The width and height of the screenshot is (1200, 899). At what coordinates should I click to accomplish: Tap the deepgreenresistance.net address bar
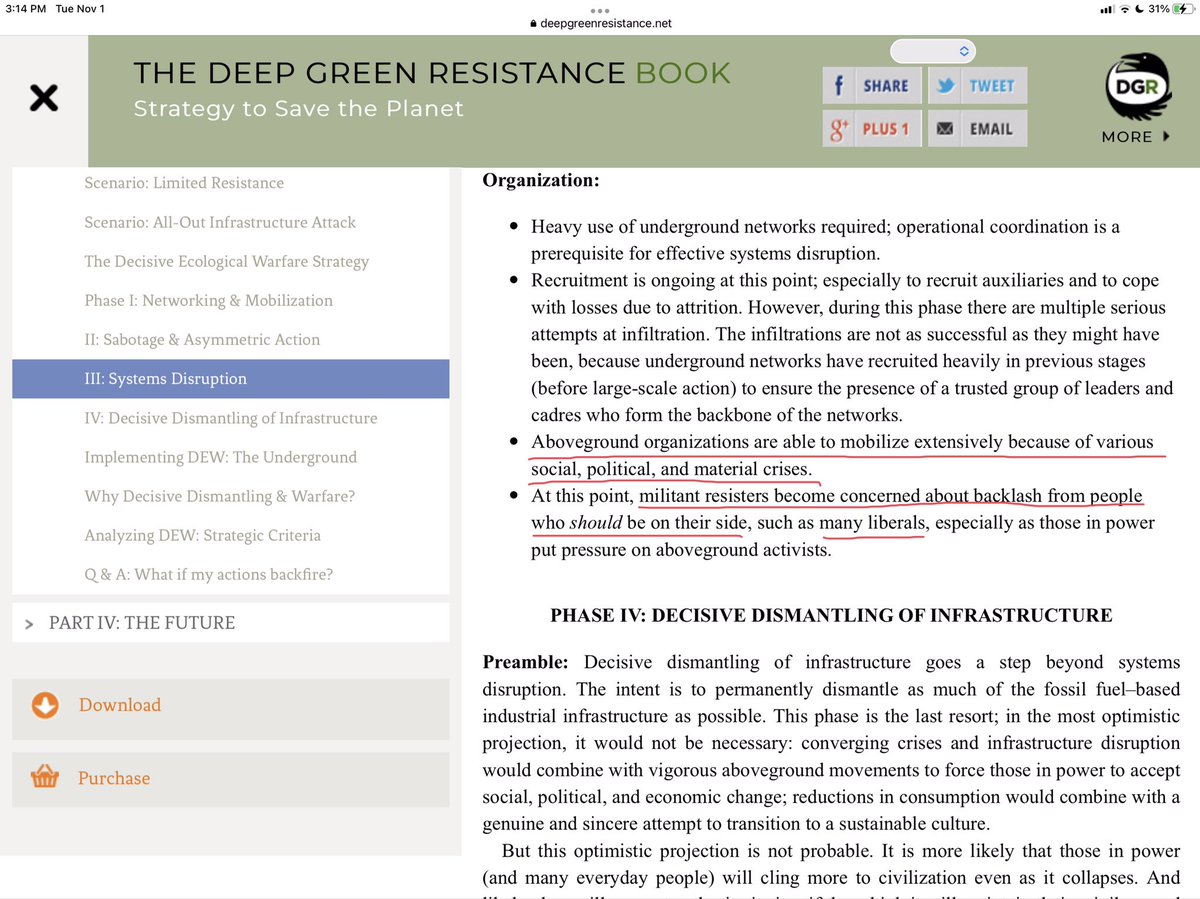pyautogui.click(x=600, y=25)
